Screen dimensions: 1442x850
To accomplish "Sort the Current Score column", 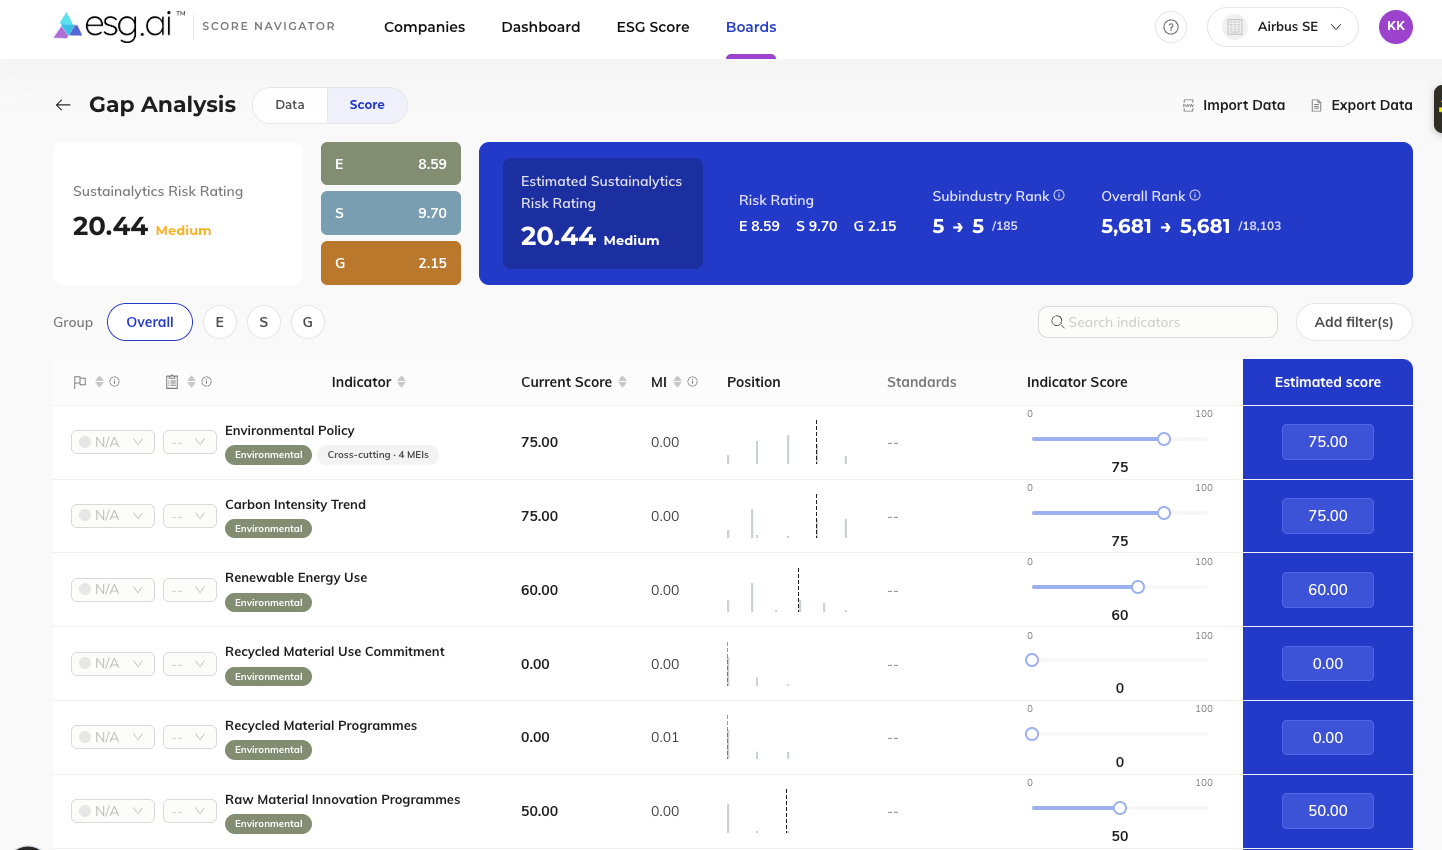I will (622, 382).
